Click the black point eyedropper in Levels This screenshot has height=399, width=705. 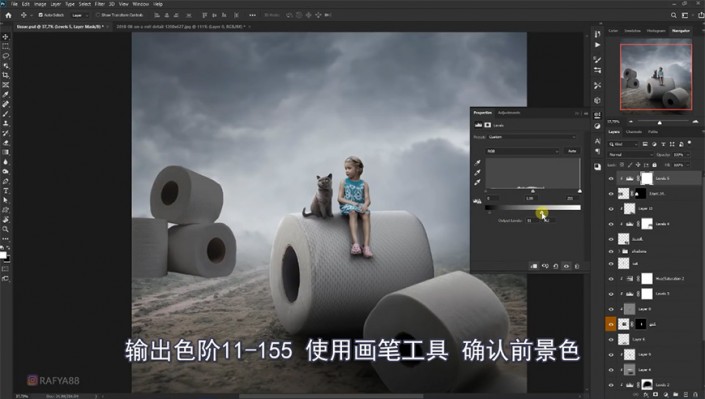477,162
